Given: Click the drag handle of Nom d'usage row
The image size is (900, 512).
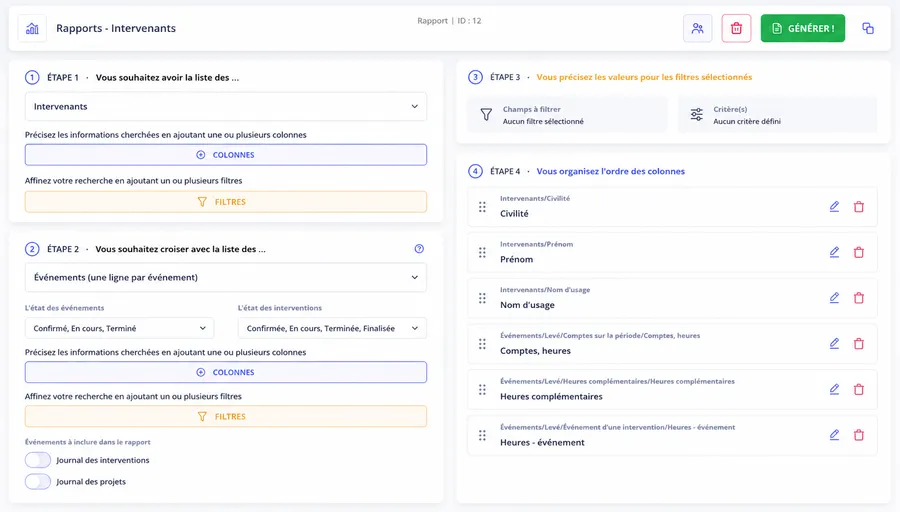Looking at the screenshot, I should 482,298.
